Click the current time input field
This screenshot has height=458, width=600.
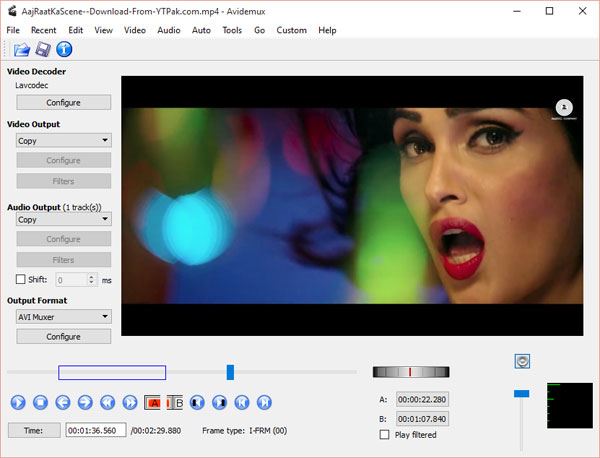point(96,430)
